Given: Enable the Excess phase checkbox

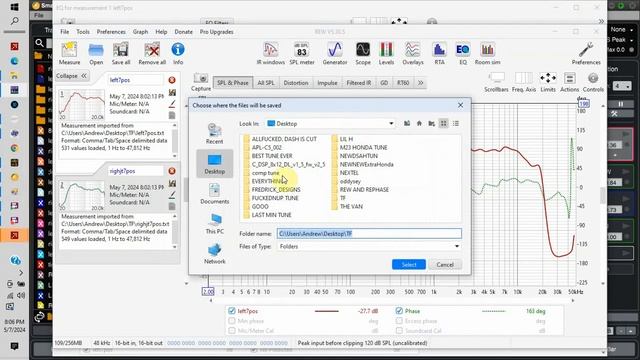Looking at the screenshot, I should (x=399, y=321).
